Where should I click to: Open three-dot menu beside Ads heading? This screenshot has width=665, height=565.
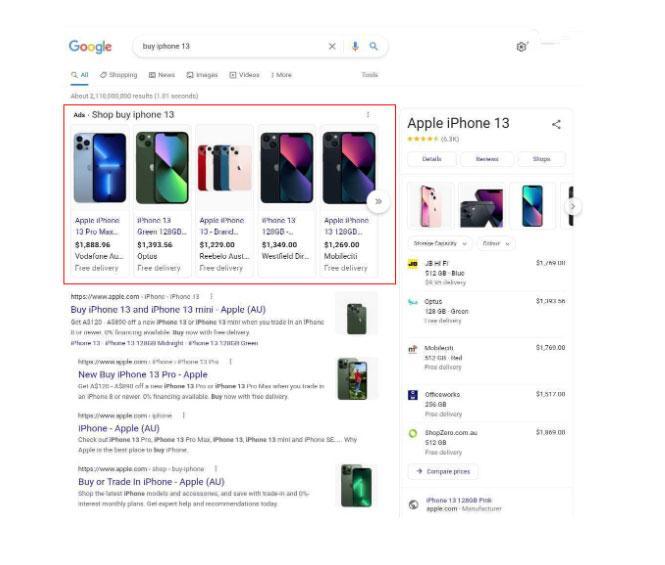coord(368,115)
